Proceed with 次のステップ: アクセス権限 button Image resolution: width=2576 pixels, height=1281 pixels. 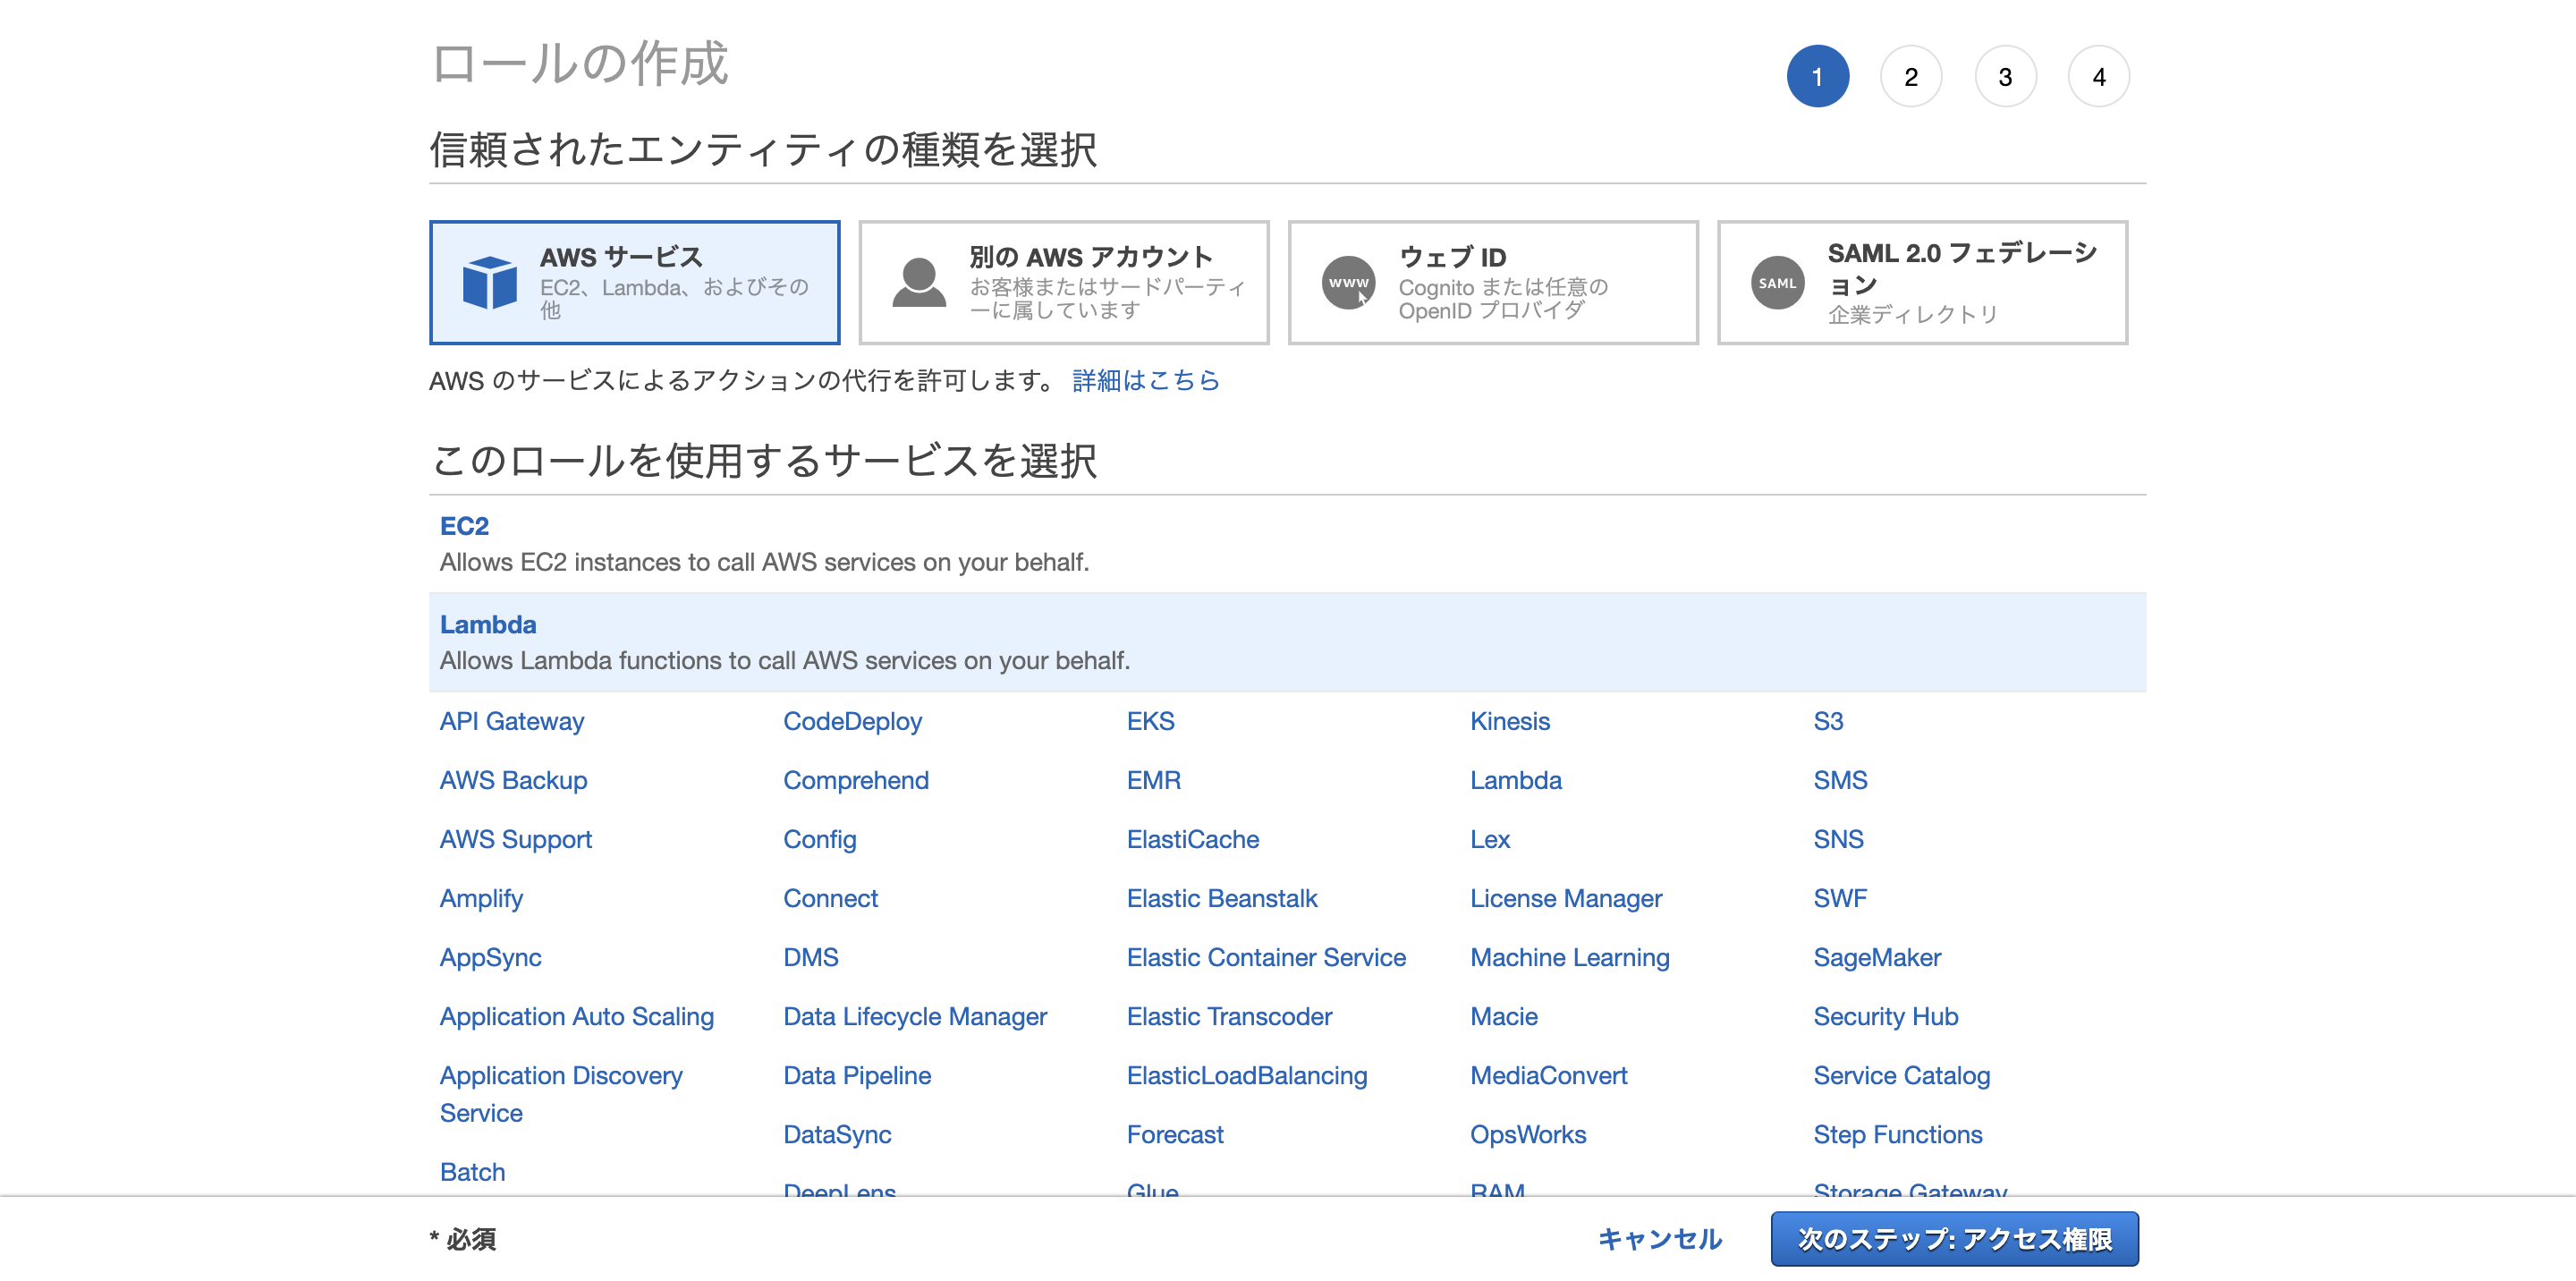(1955, 1239)
